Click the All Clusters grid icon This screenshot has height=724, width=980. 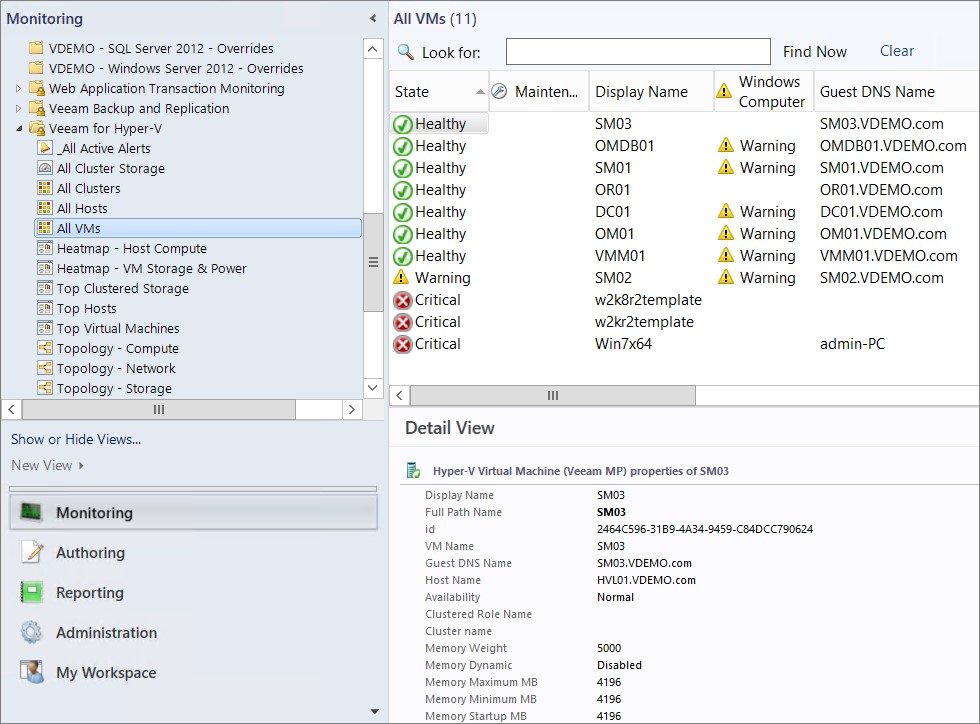pos(45,188)
